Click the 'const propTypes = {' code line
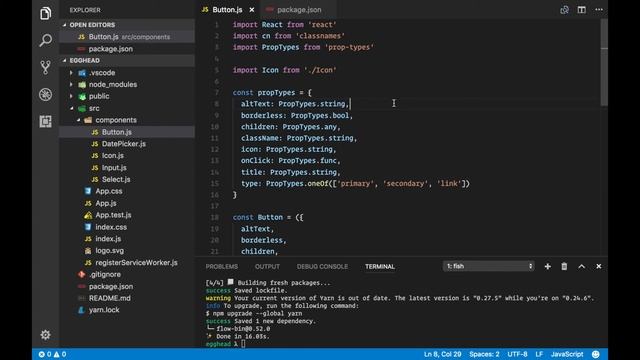Image resolution: width=640 pixels, height=360 pixels. click(x=272, y=93)
